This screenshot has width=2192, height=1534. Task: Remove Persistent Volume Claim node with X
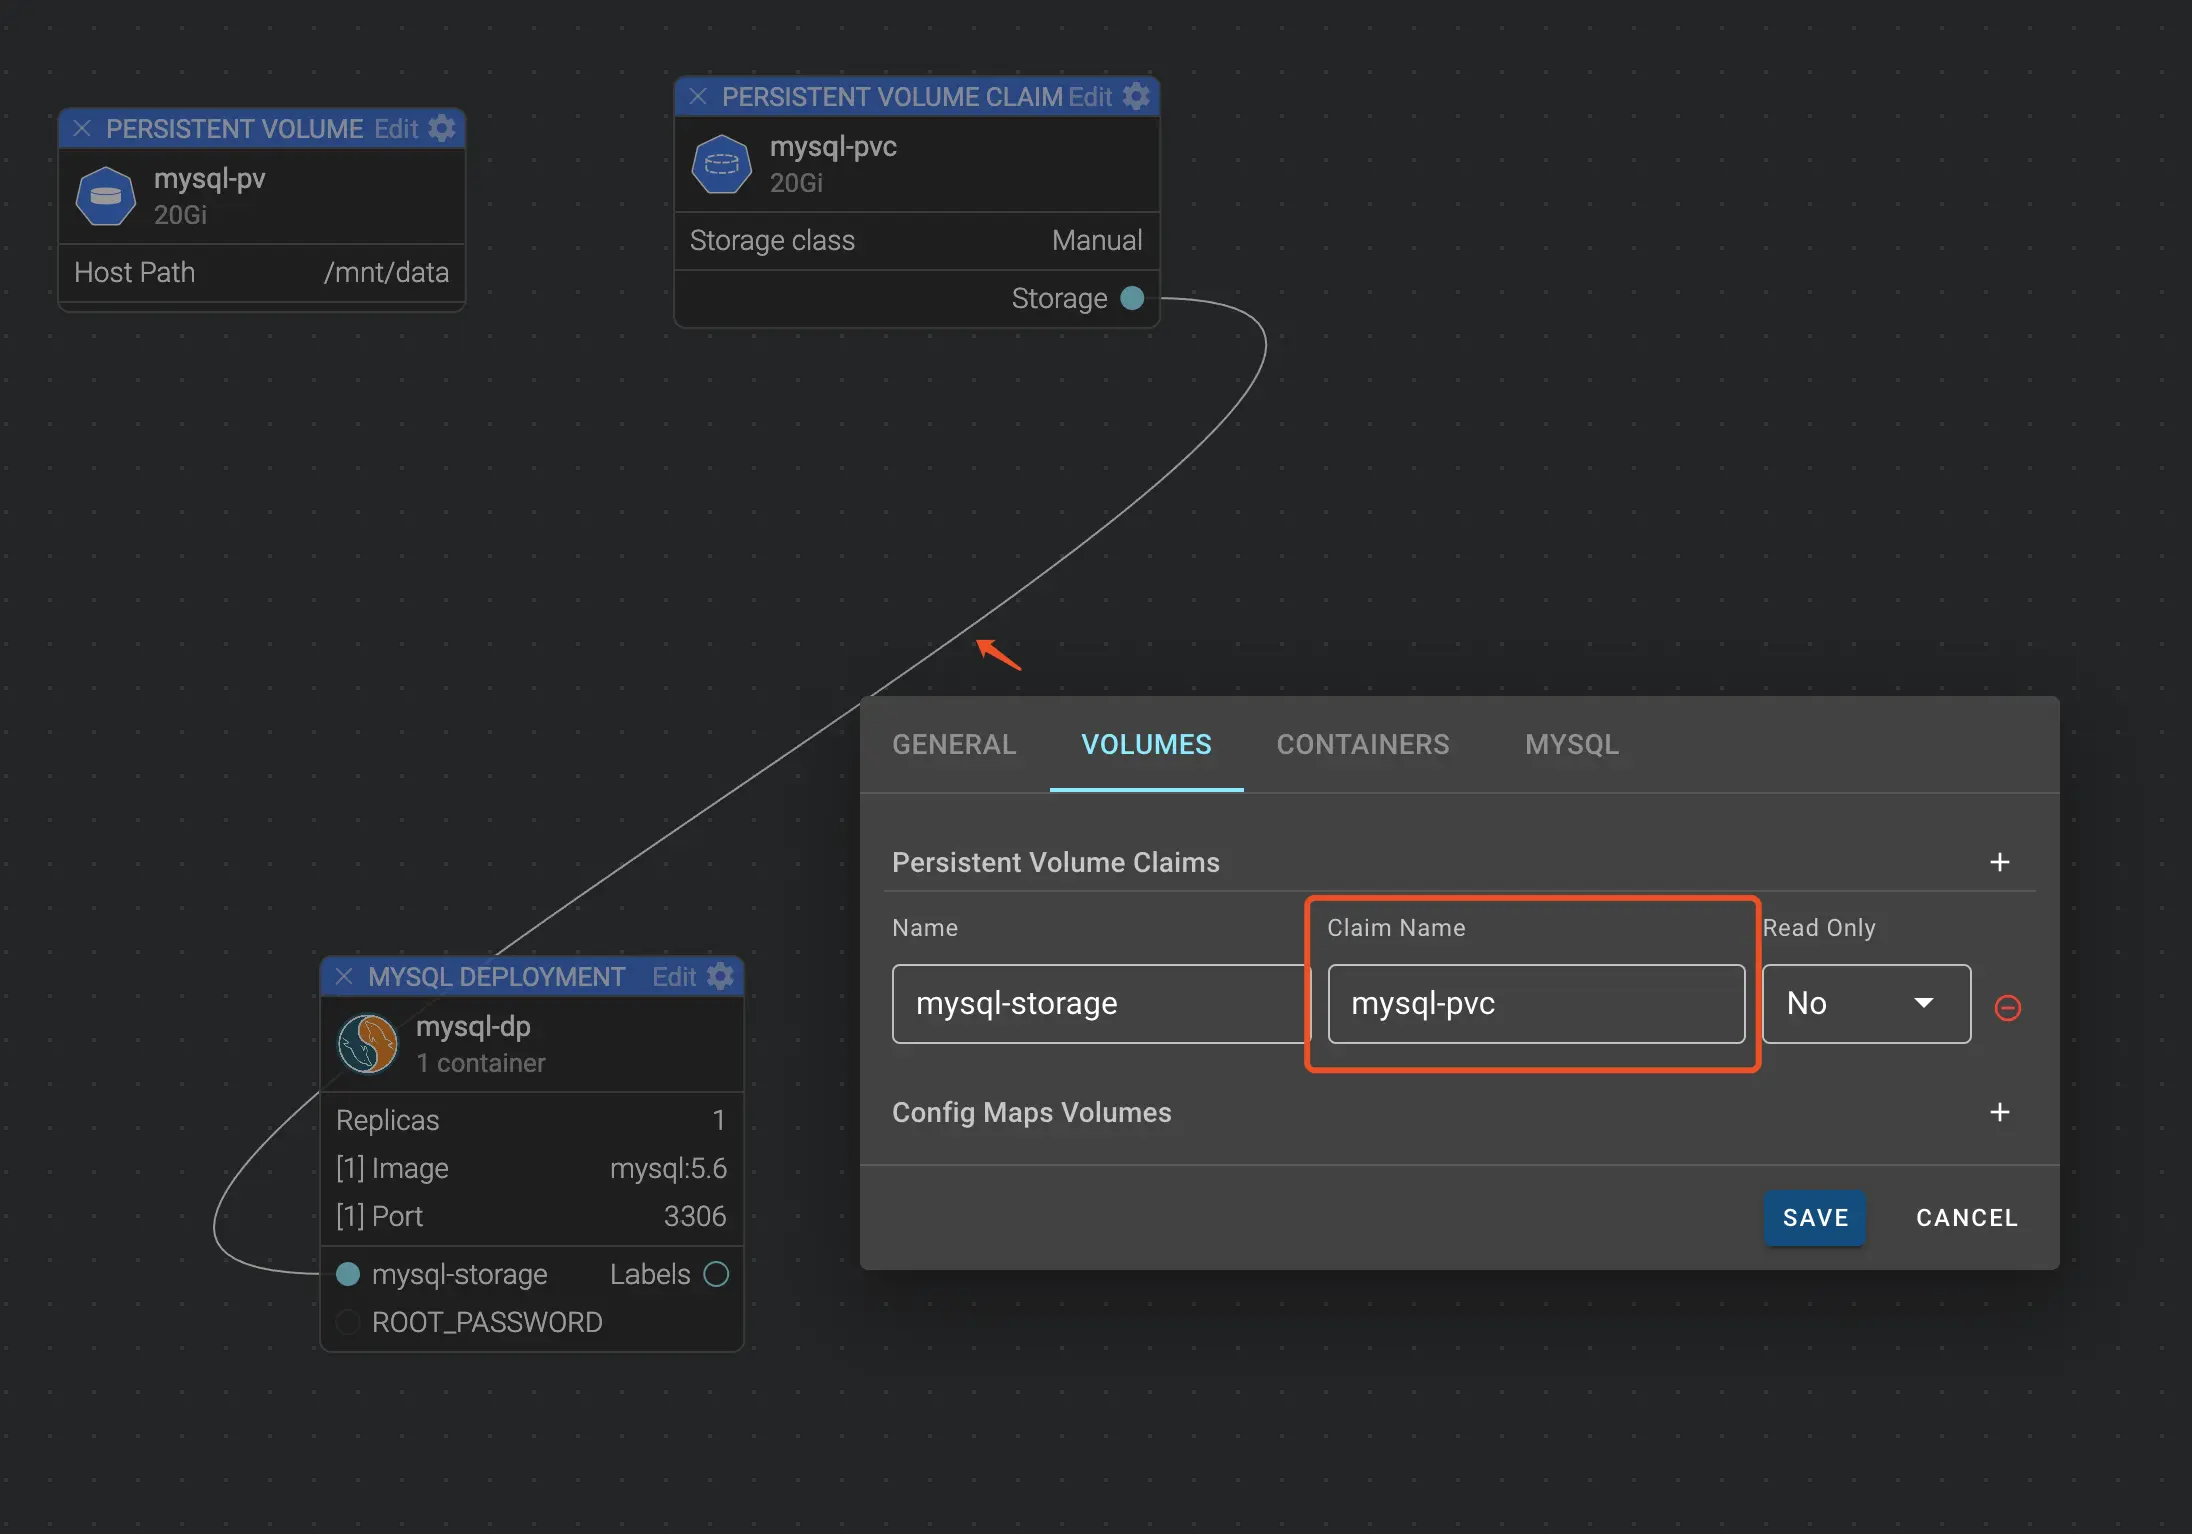click(x=698, y=96)
